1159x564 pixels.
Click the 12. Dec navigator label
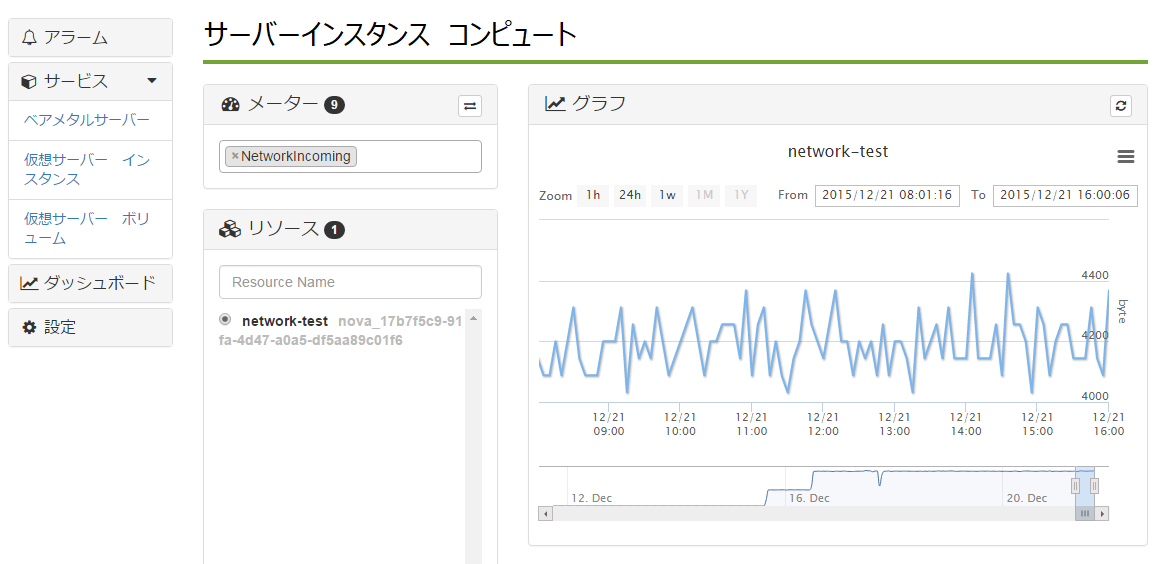pos(592,498)
